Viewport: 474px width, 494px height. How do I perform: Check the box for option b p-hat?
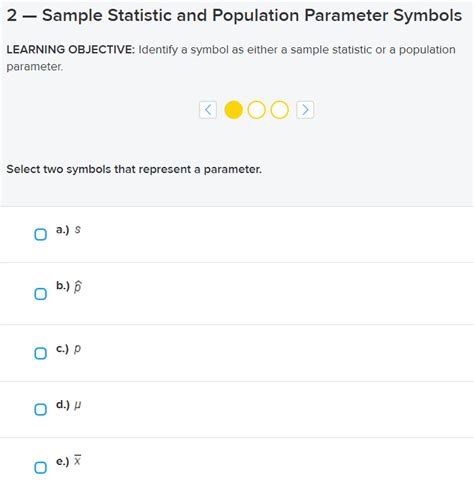41,294
